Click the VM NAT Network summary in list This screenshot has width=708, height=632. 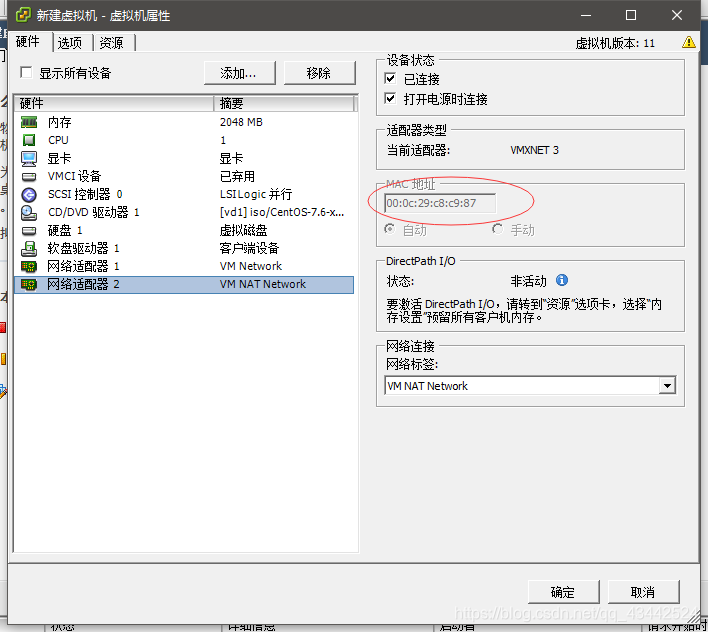tap(263, 284)
